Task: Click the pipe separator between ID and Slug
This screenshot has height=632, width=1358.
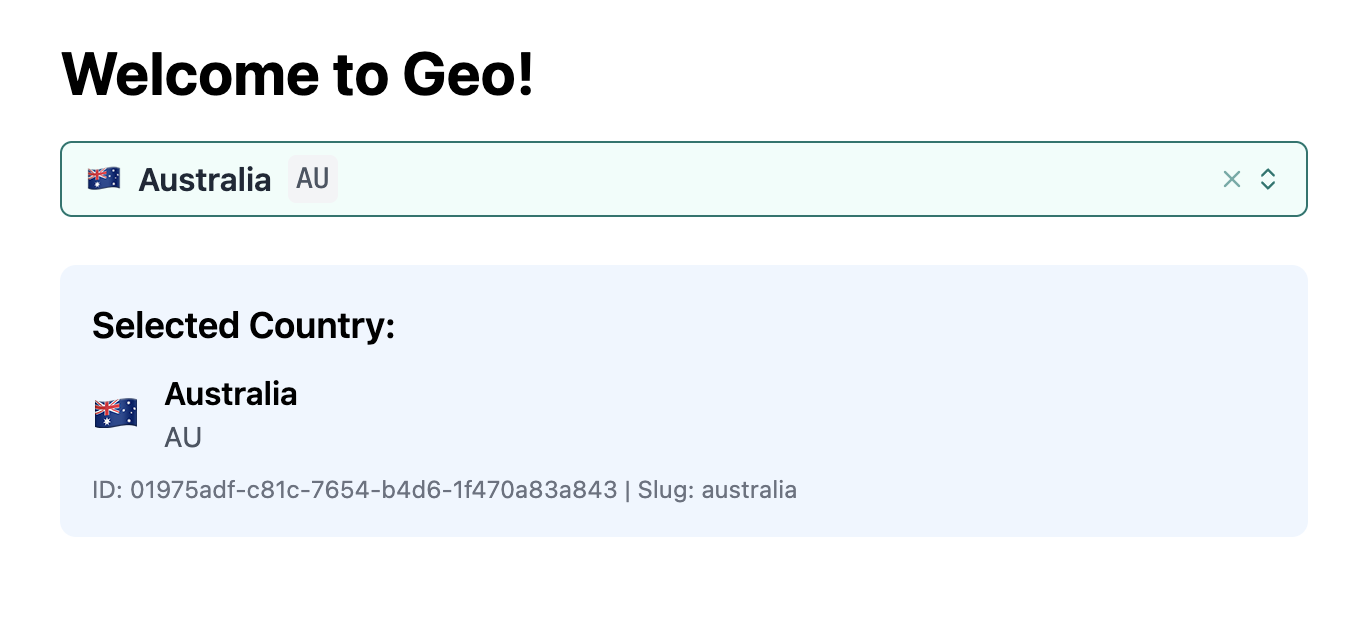Action: (628, 490)
